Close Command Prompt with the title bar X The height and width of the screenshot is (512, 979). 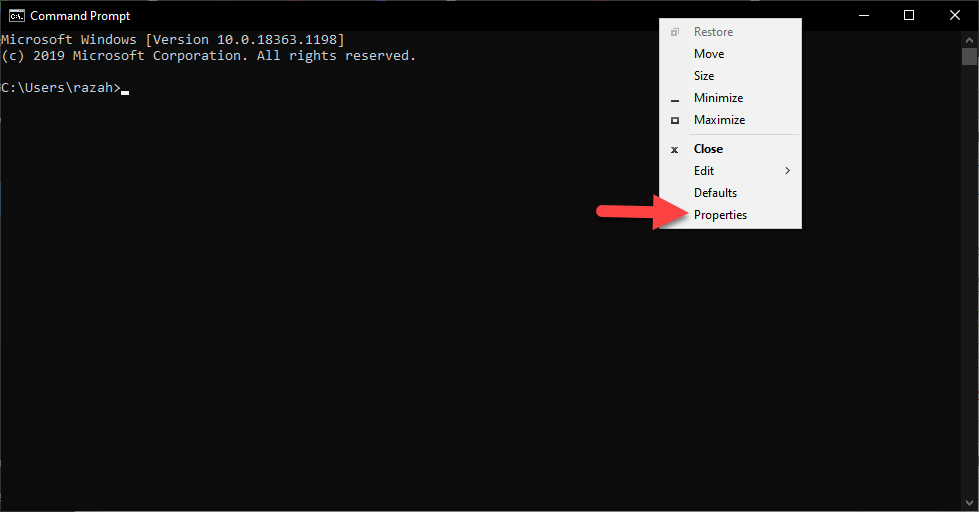955,15
